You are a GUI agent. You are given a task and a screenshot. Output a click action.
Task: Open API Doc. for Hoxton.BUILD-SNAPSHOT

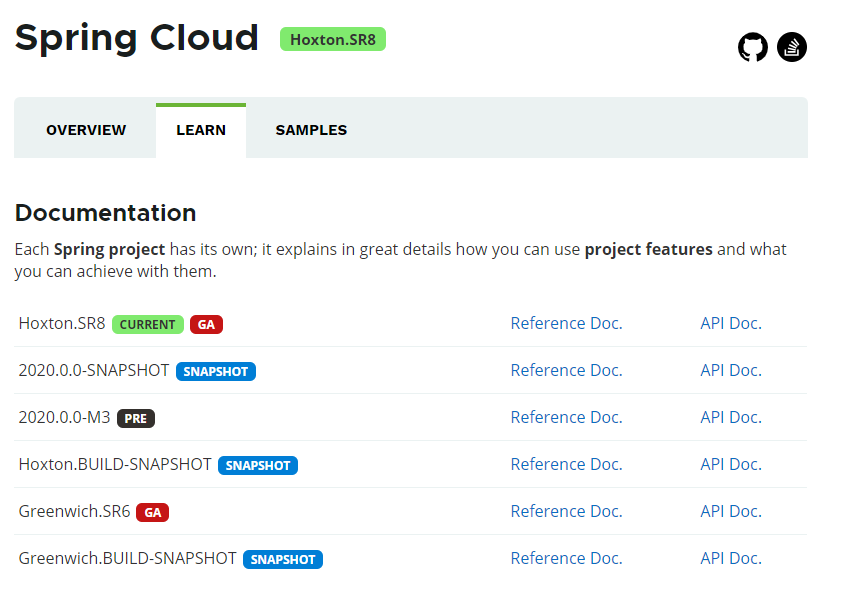click(731, 464)
